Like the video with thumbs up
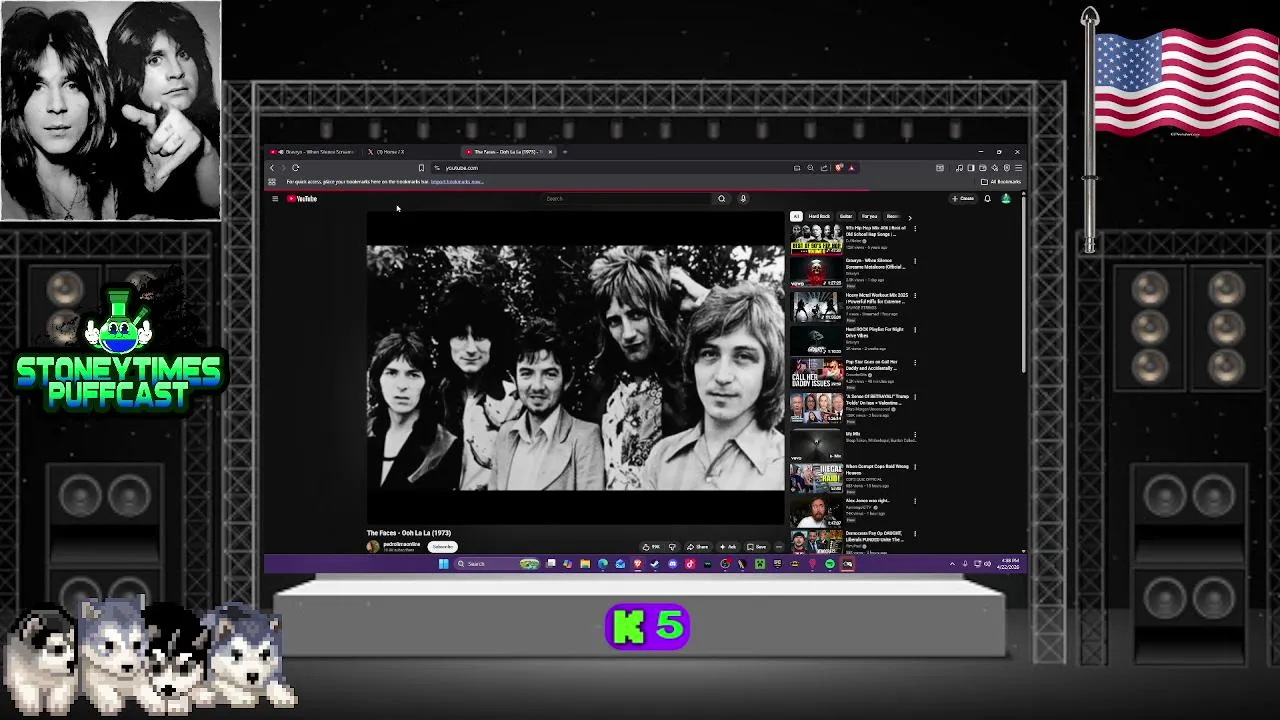This screenshot has height=720, width=1280. pyautogui.click(x=651, y=547)
